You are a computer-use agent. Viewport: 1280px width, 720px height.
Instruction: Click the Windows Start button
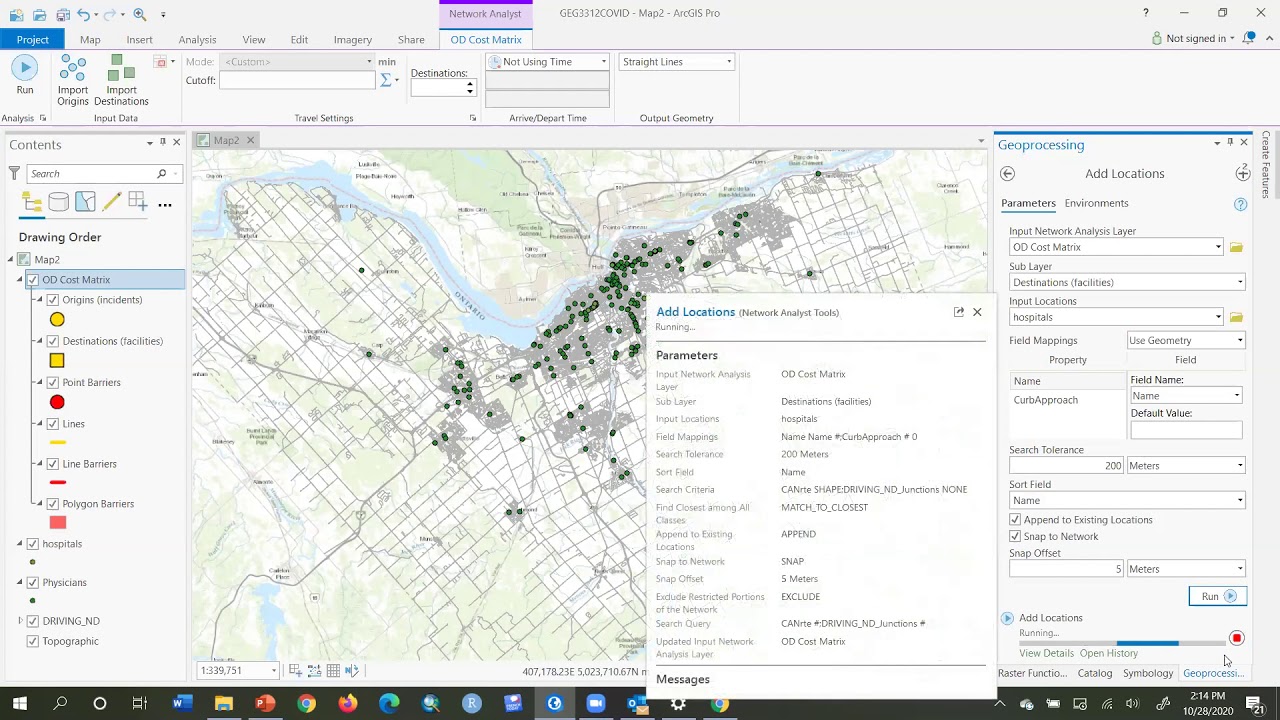click(19, 704)
